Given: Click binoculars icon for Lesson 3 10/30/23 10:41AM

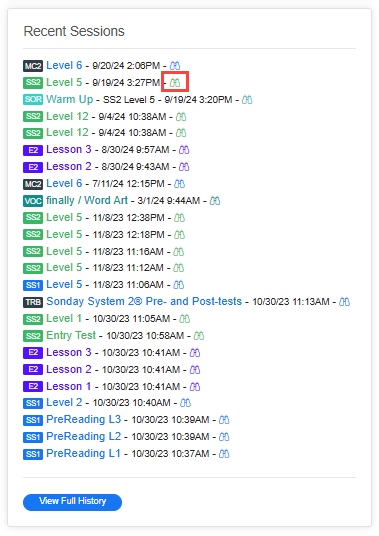Looking at the screenshot, I should click(x=195, y=353).
